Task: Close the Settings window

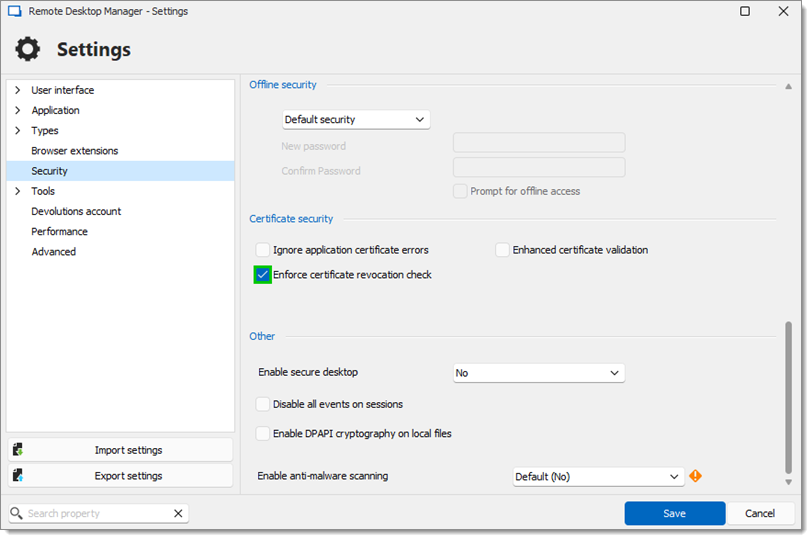Action: point(784,11)
